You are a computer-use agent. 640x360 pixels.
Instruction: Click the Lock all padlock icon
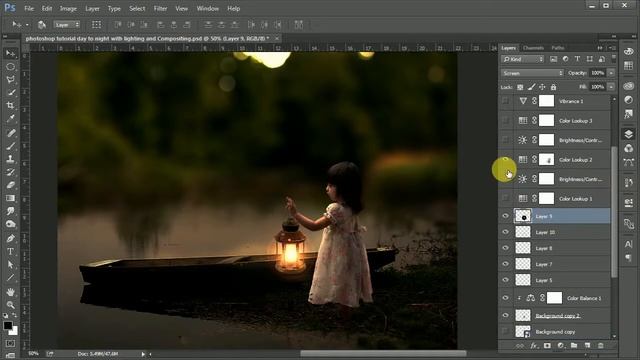pyautogui.click(x=553, y=87)
